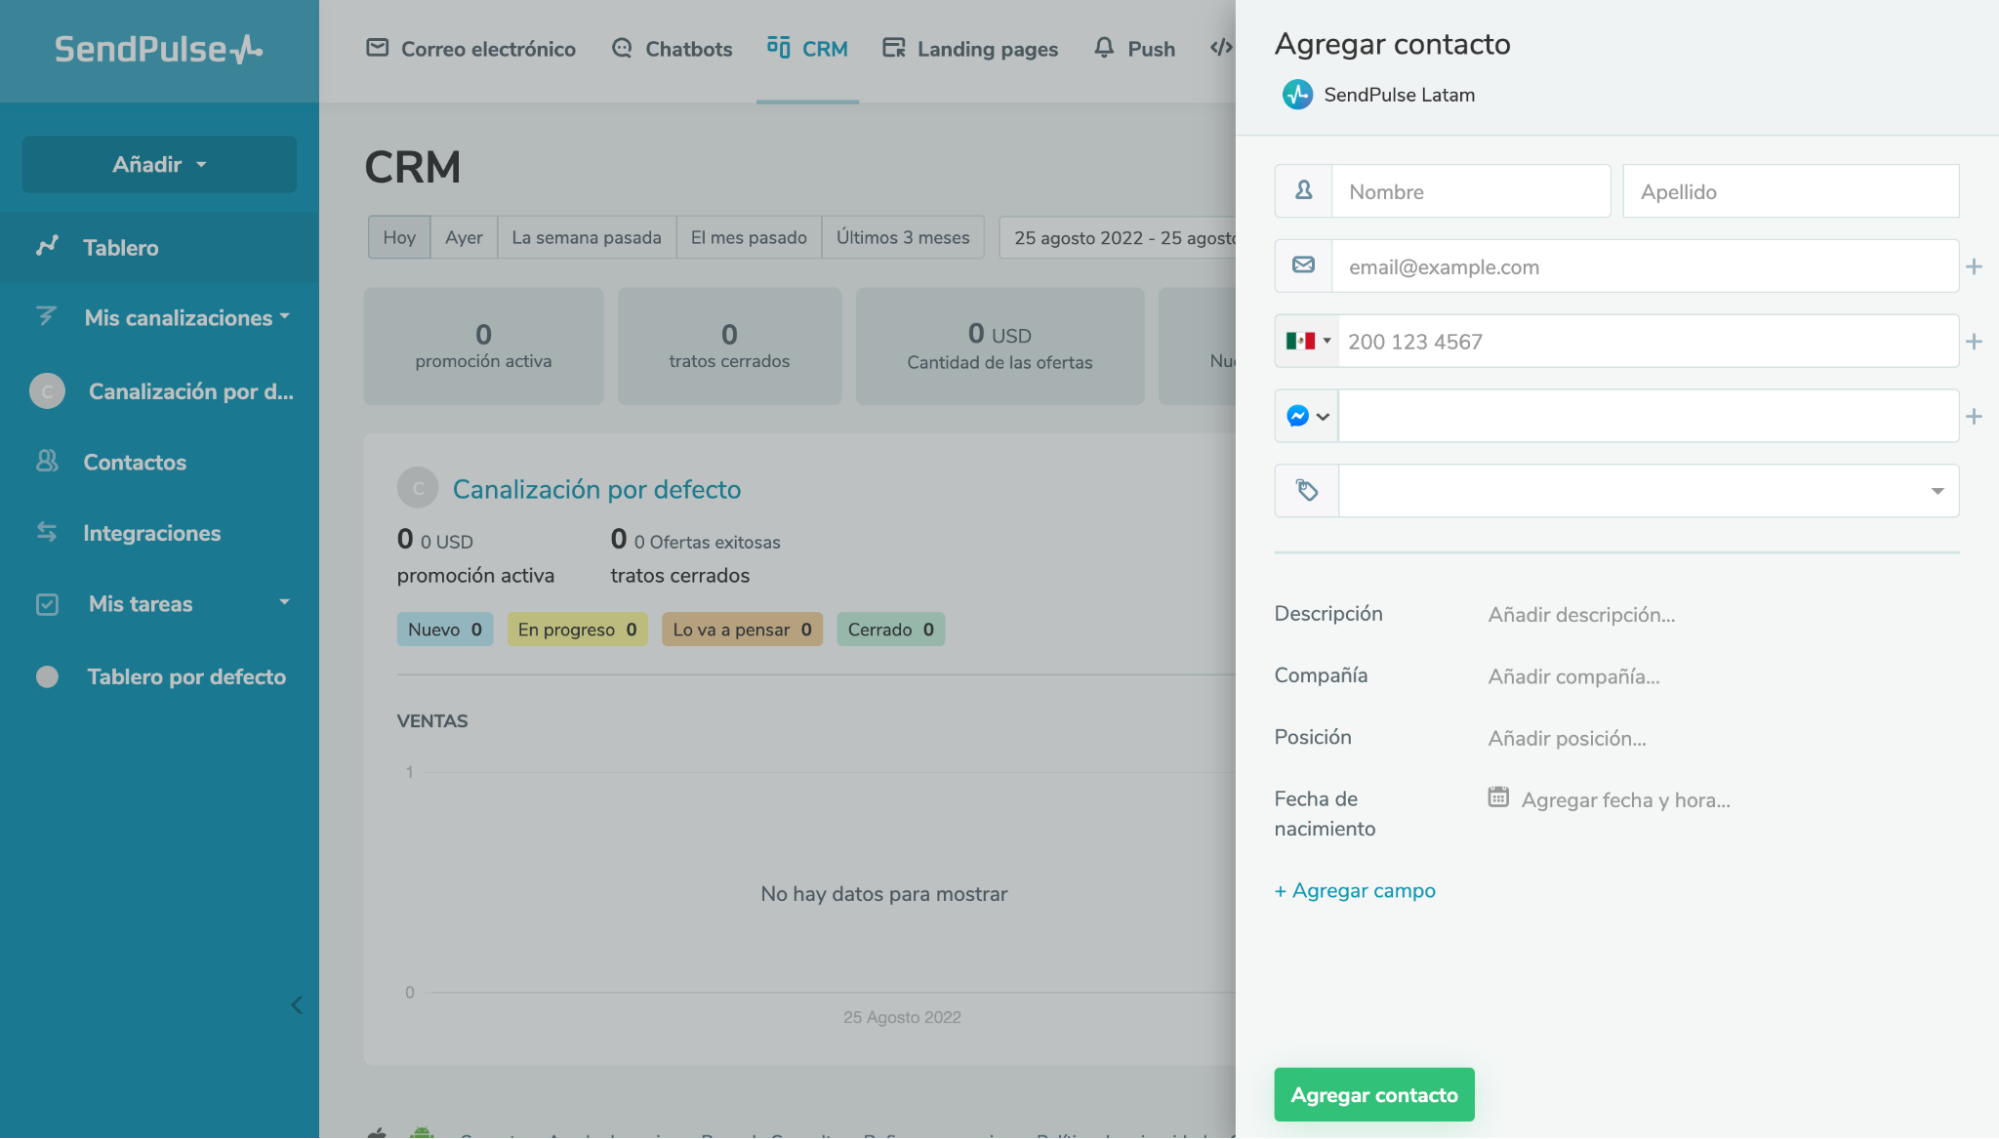Click the Agregar campo link

pyautogui.click(x=1355, y=891)
